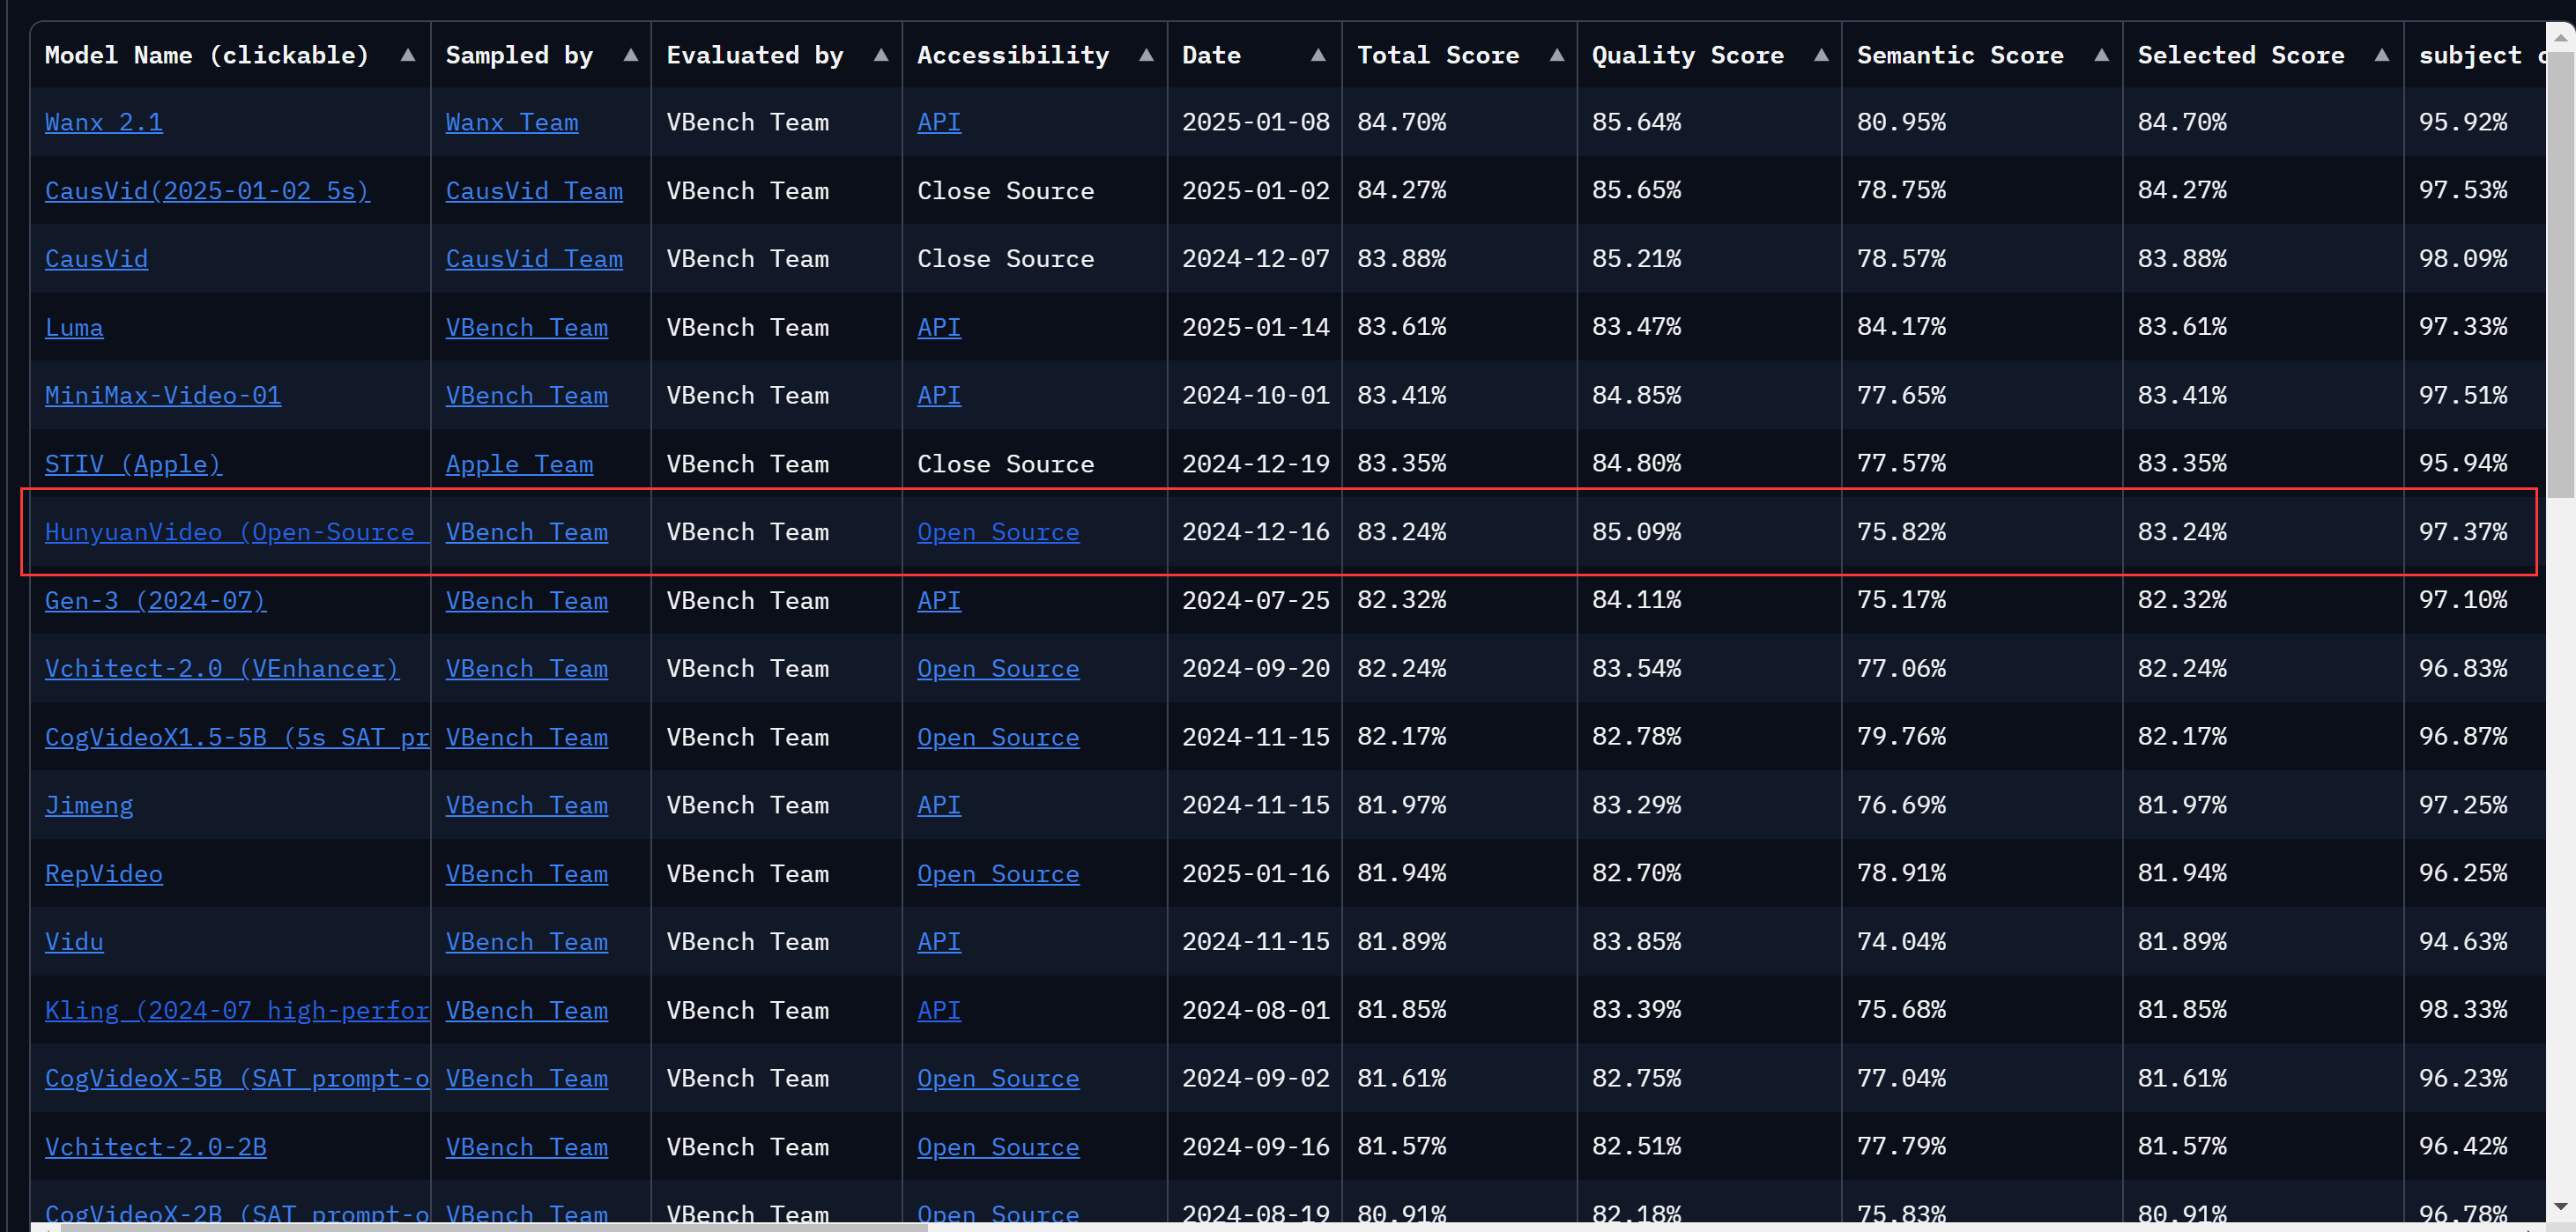Click Total Score sort triangle
2576x1232 pixels.
point(1556,55)
